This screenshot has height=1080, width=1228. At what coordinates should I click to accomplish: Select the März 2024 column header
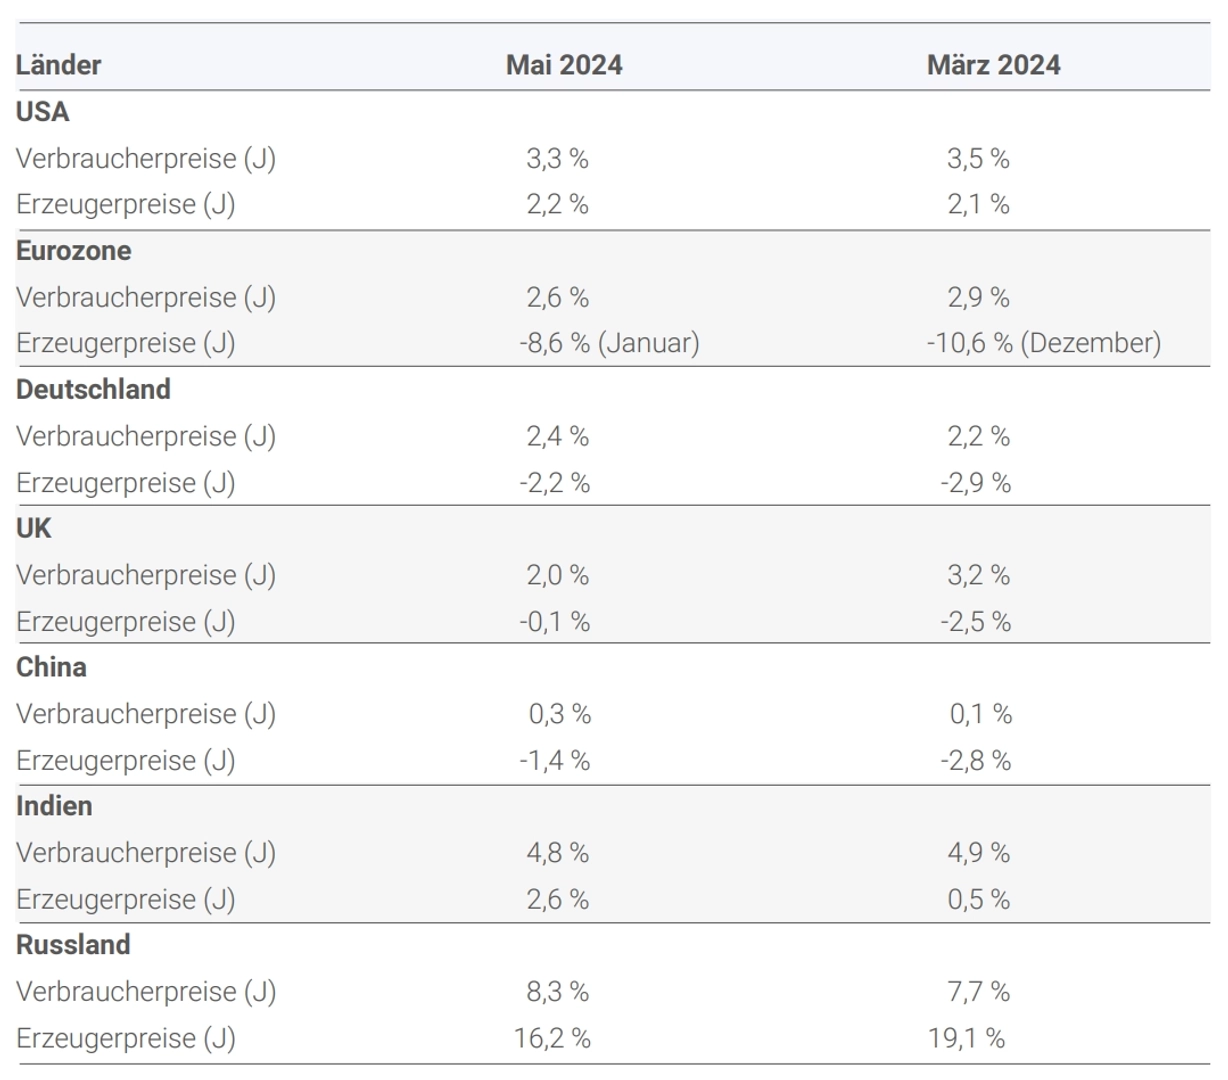pos(993,65)
